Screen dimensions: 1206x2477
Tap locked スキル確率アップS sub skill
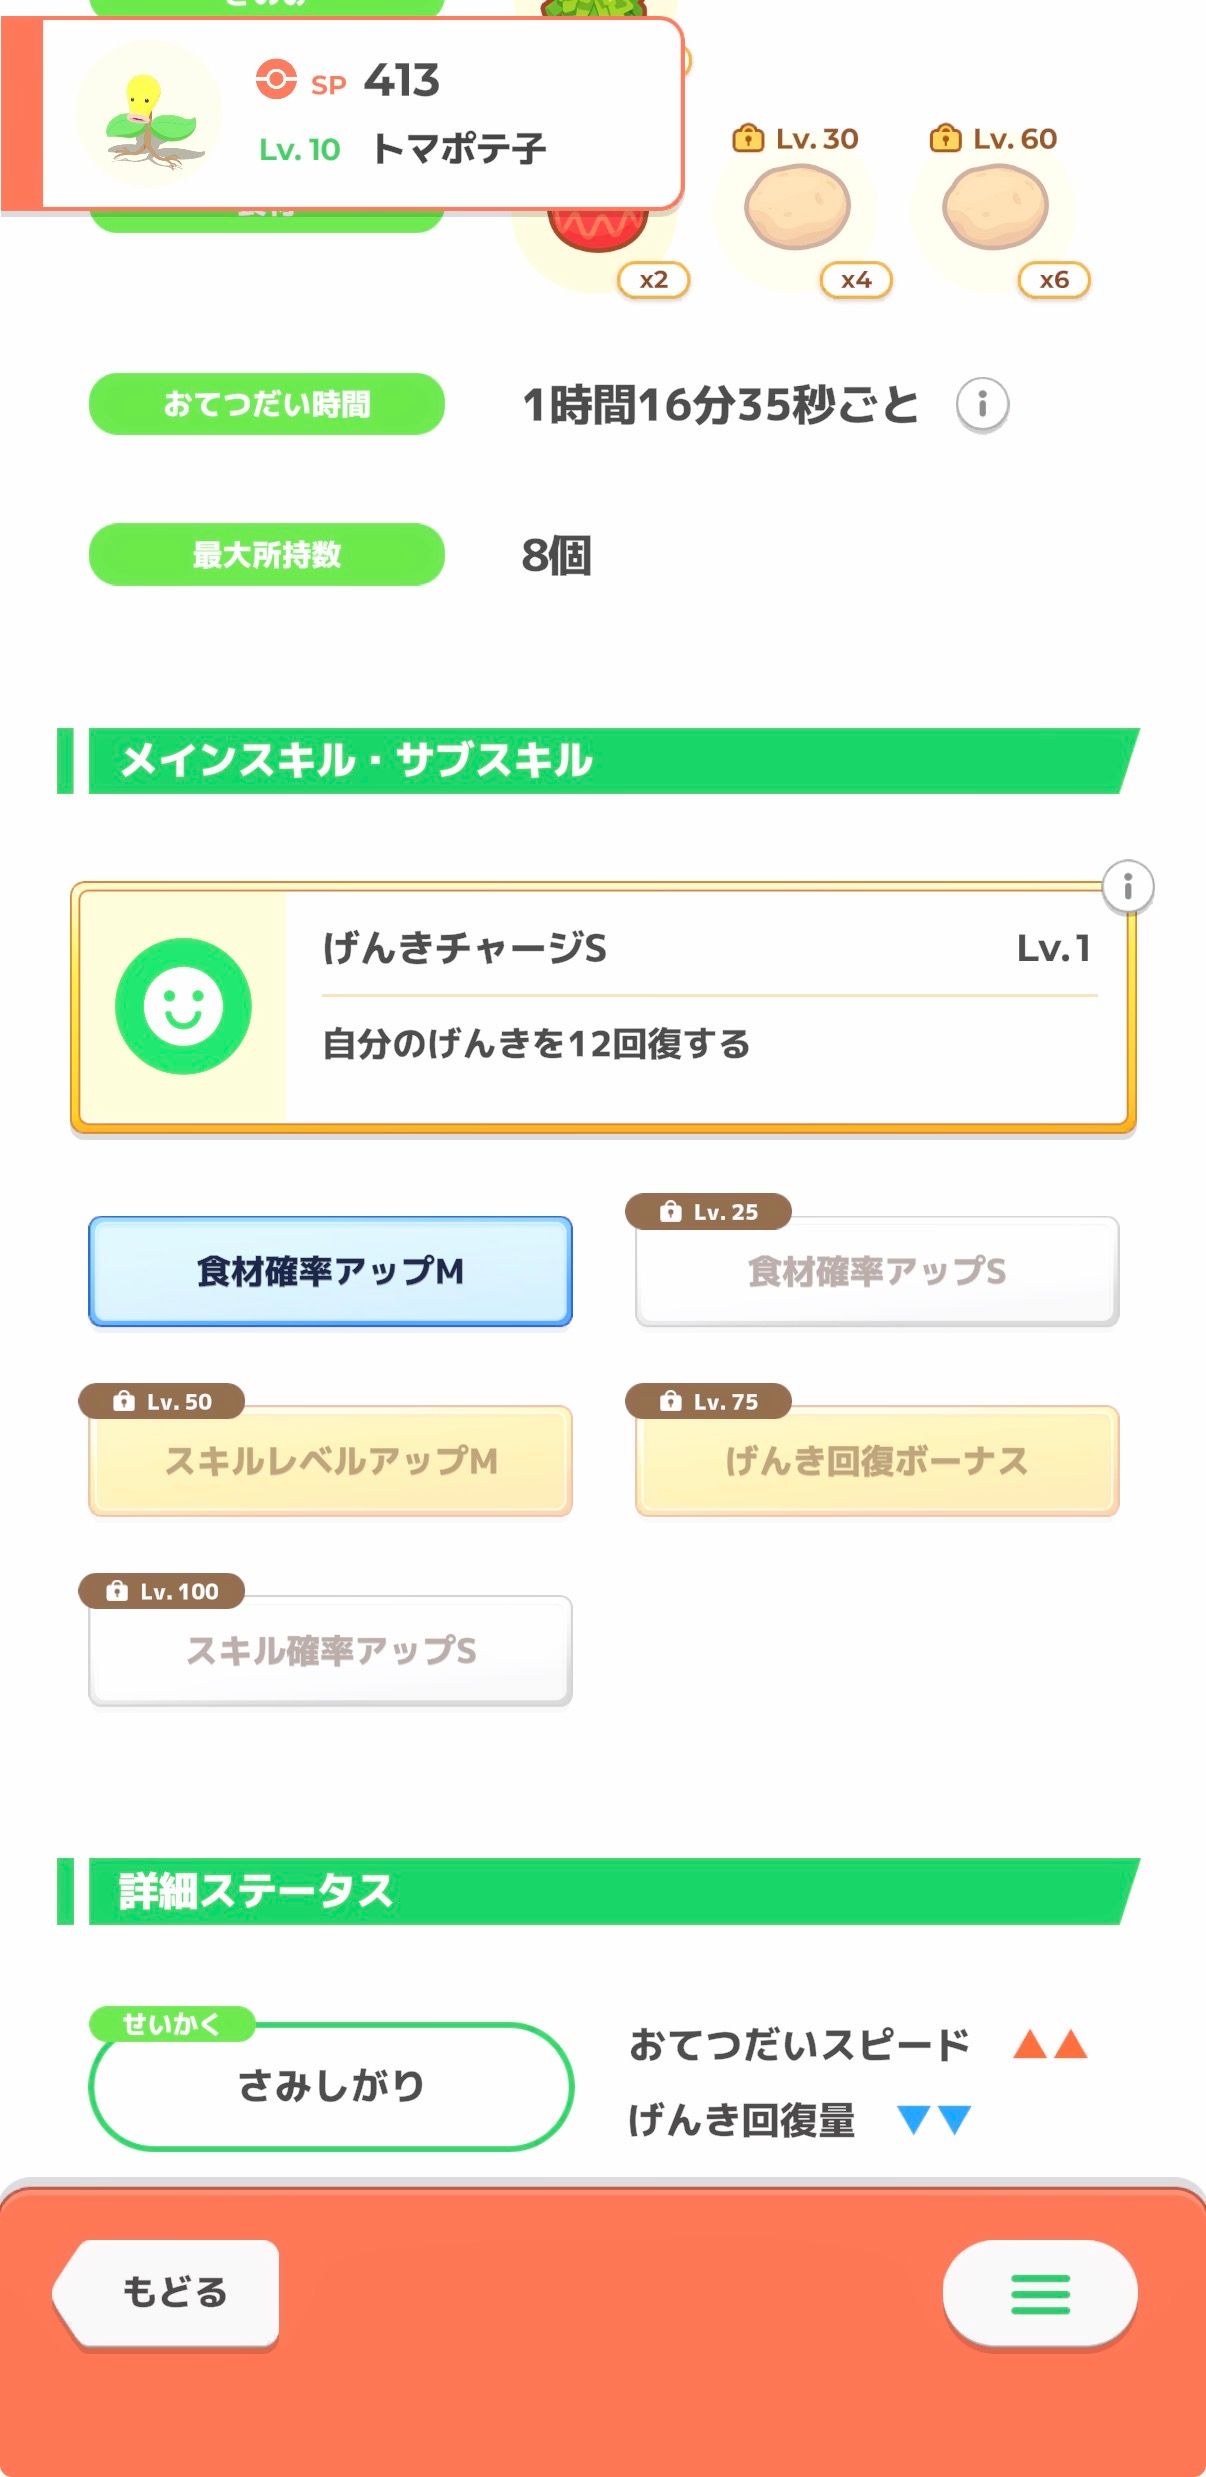(x=330, y=1650)
